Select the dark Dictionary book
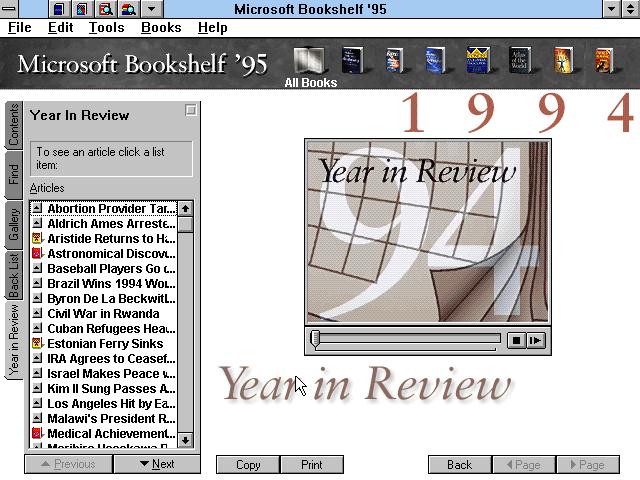 [352, 60]
